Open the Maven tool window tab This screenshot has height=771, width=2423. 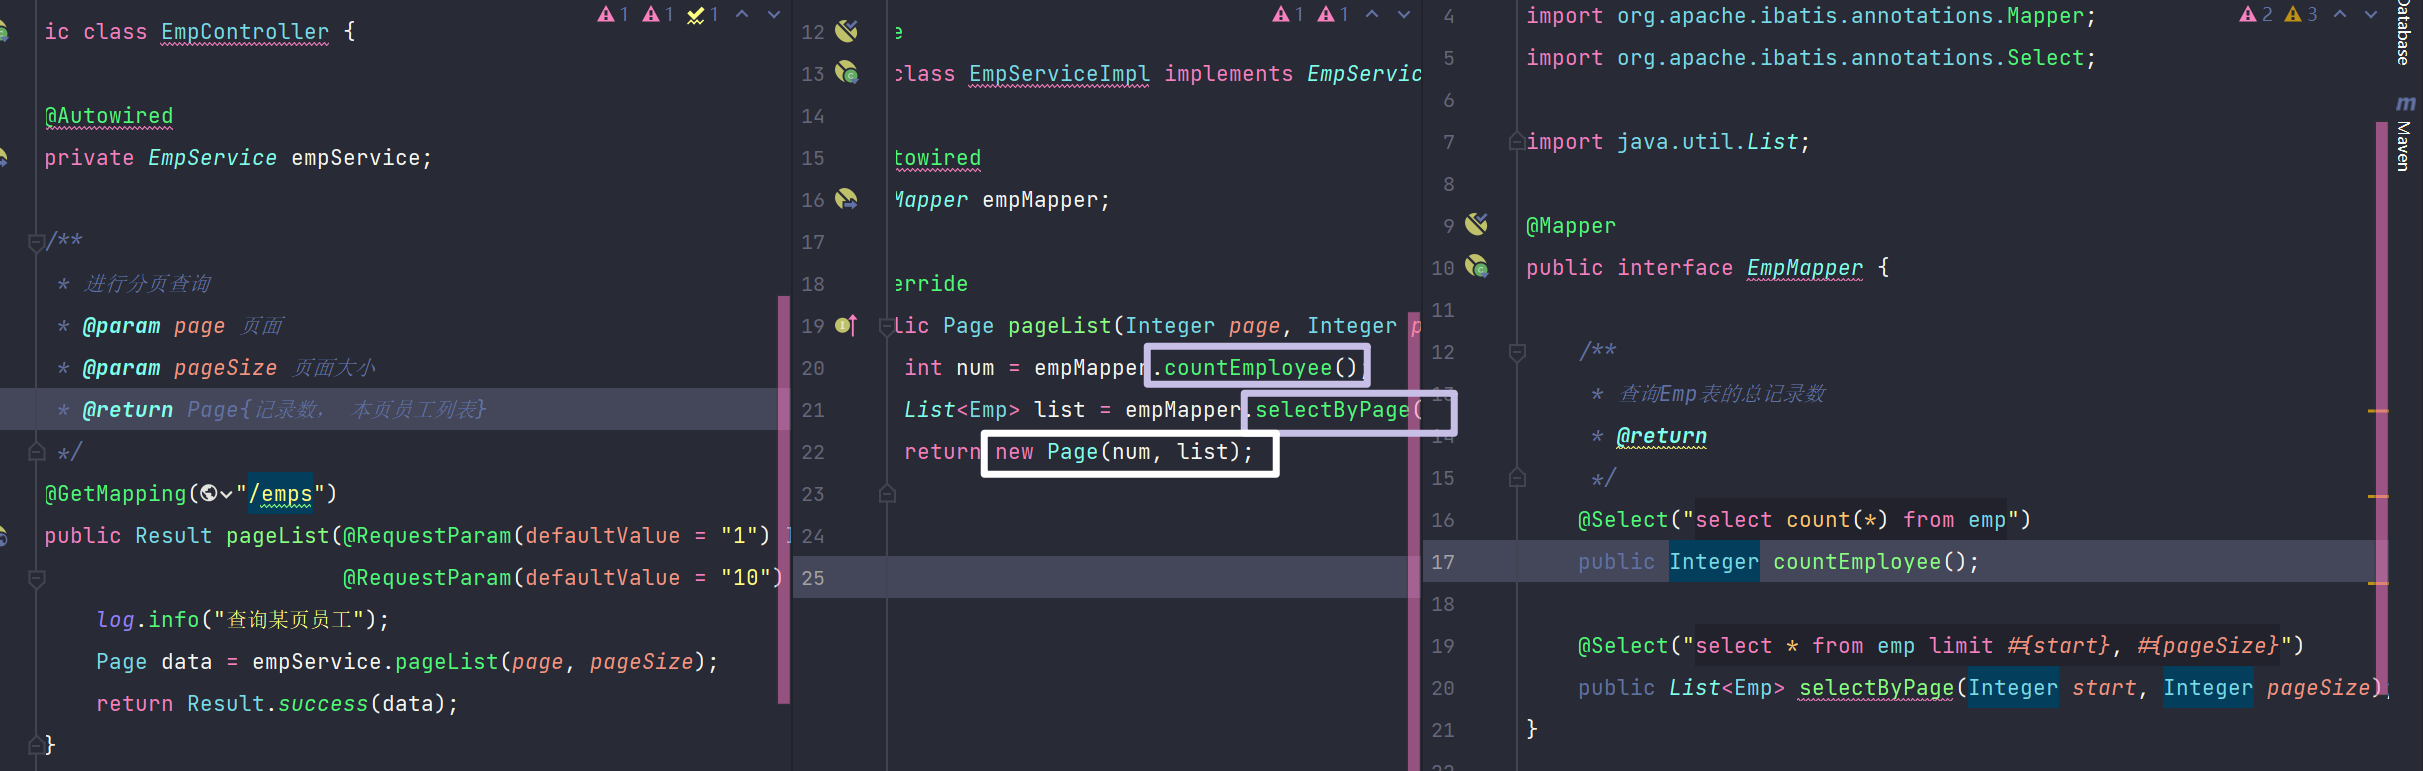click(x=2404, y=146)
